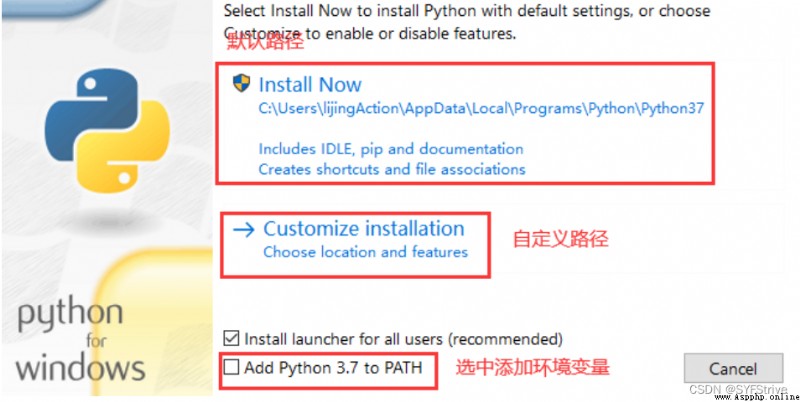
Task: Uncheck Install launcher for all users
Action: pyautogui.click(x=232, y=338)
